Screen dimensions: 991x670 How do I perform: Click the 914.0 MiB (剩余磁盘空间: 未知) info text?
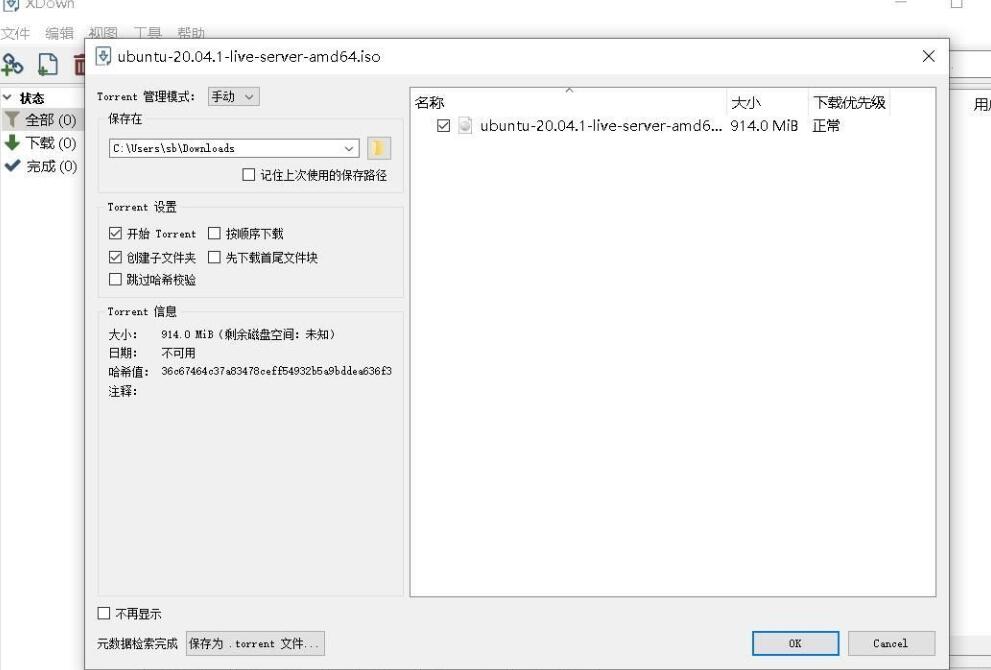point(248,334)
